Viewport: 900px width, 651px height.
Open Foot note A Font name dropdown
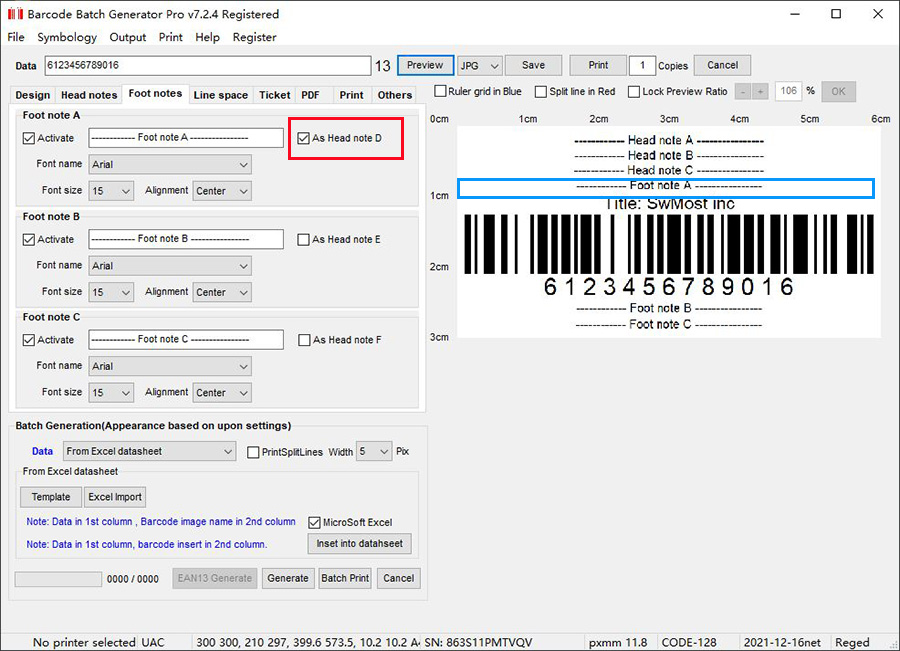pos(170,165)
